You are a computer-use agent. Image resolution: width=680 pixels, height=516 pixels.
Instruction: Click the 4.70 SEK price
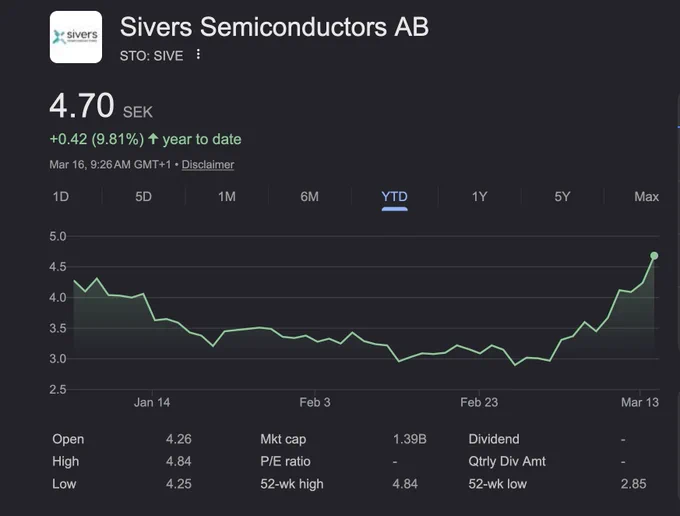coord(101,106)
